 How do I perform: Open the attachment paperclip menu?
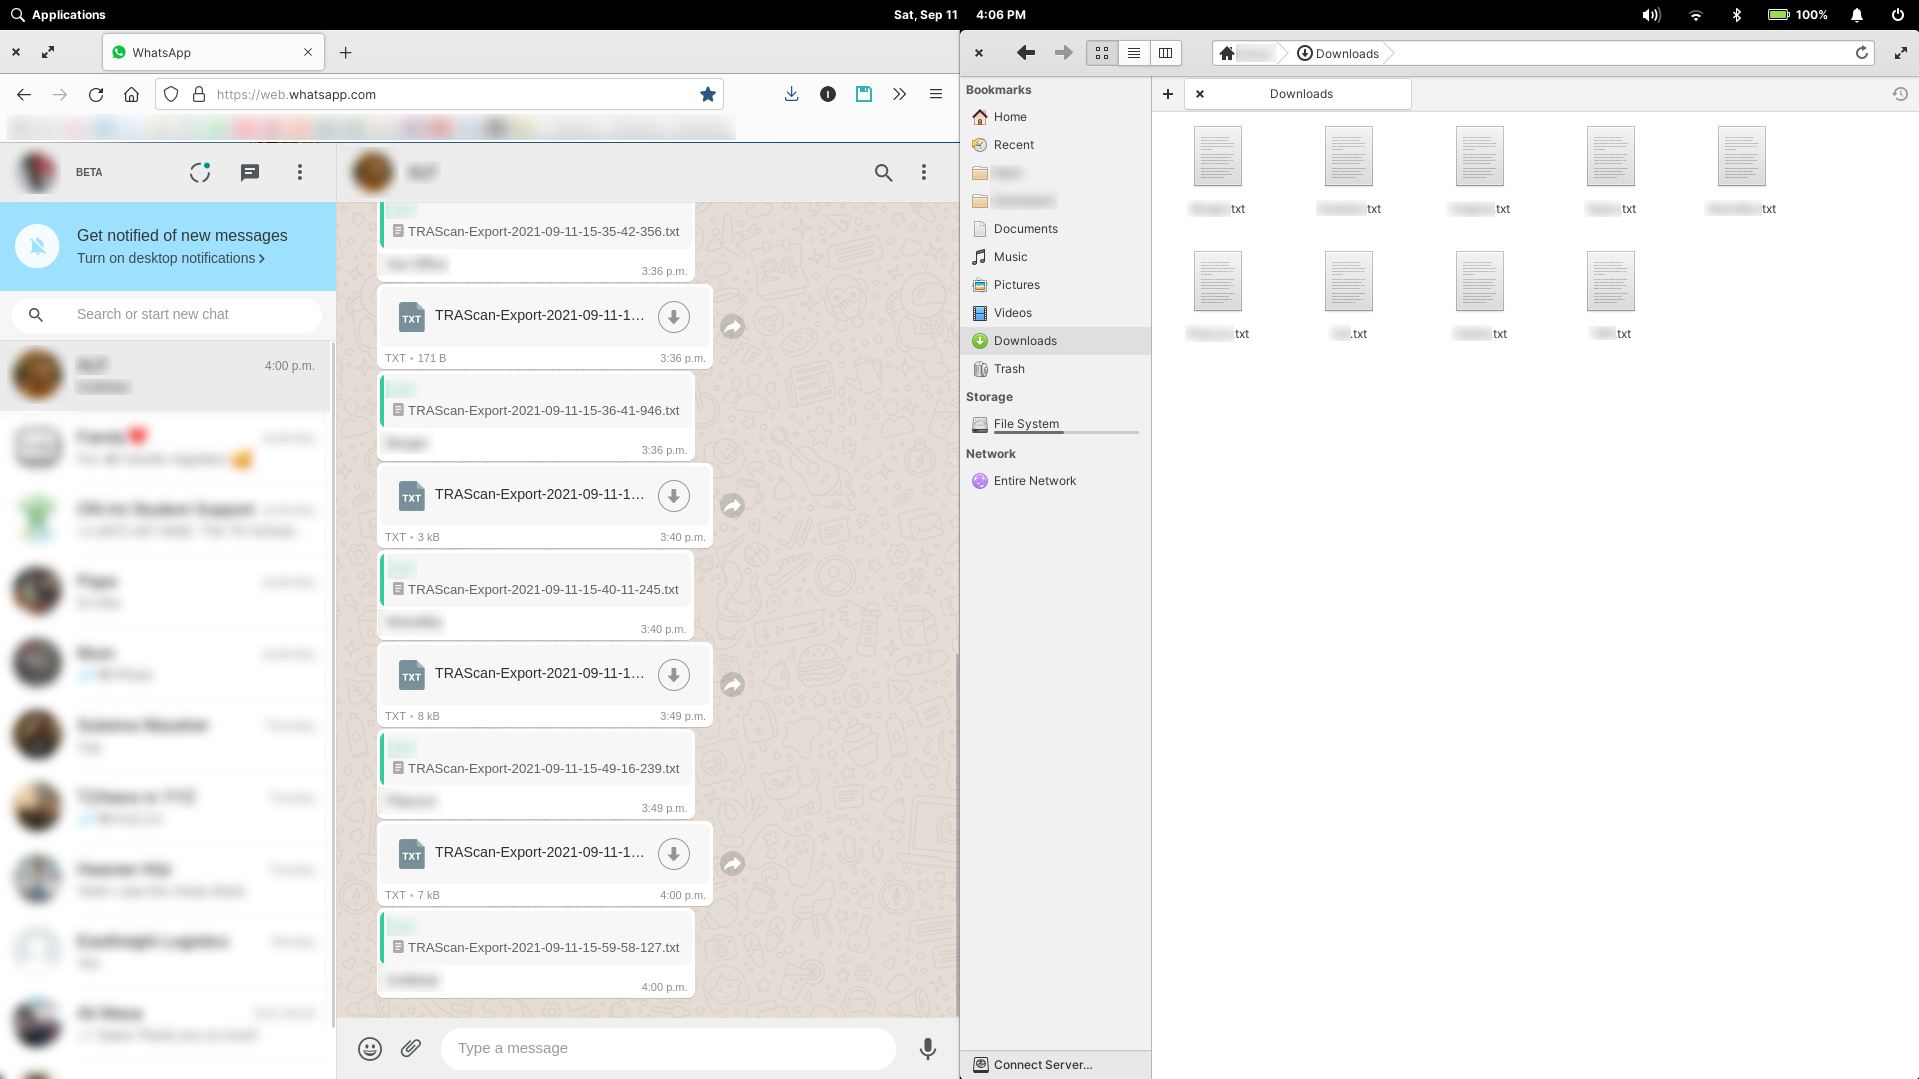pyautogui.click(x=411, y=1048)
